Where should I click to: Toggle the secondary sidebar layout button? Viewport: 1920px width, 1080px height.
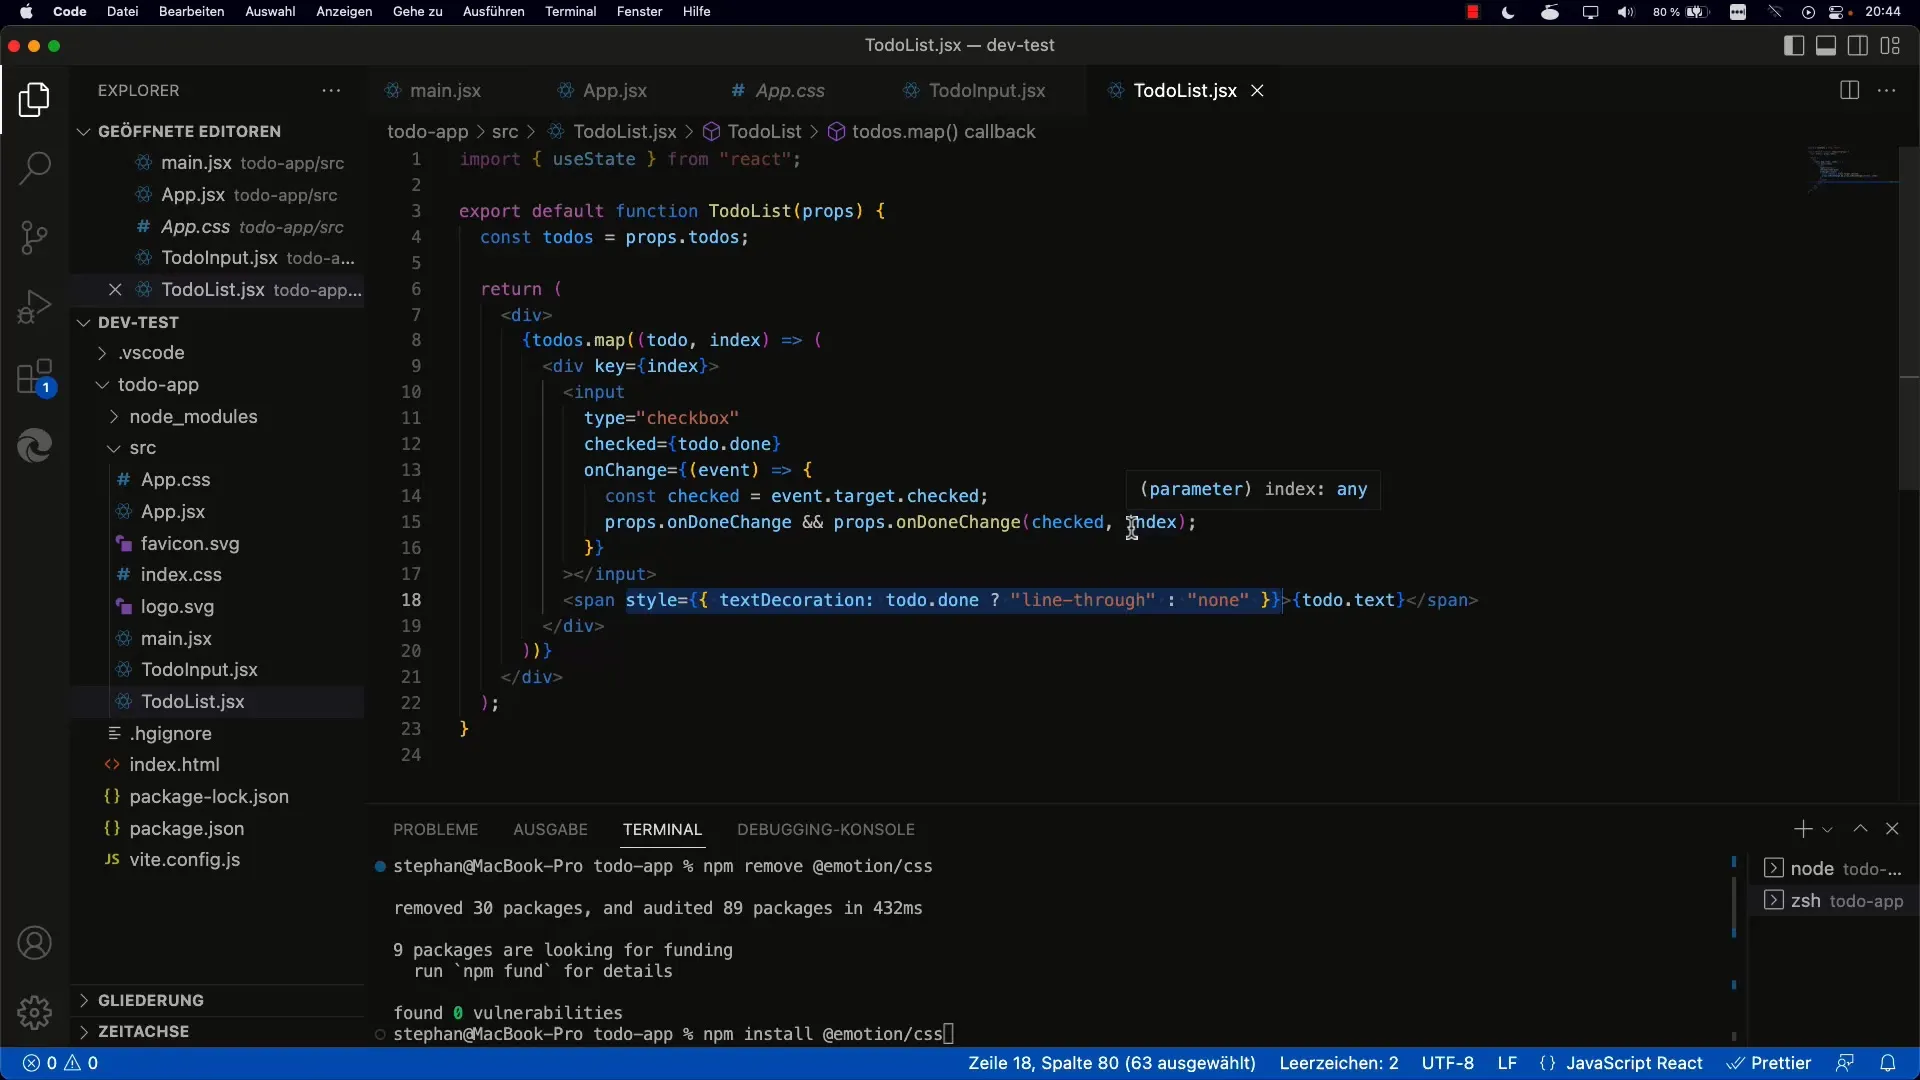pos(1858,45)
